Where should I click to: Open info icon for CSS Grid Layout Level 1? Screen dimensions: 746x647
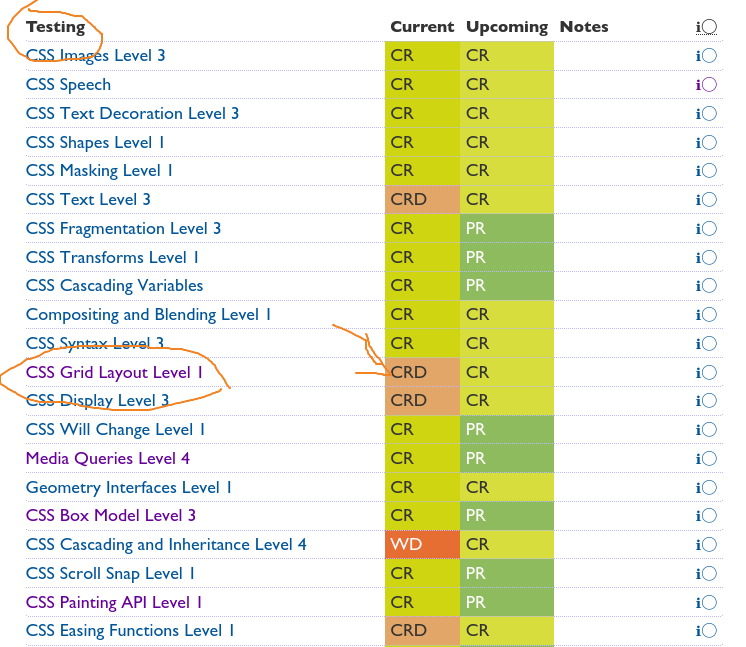pos(706,372)
